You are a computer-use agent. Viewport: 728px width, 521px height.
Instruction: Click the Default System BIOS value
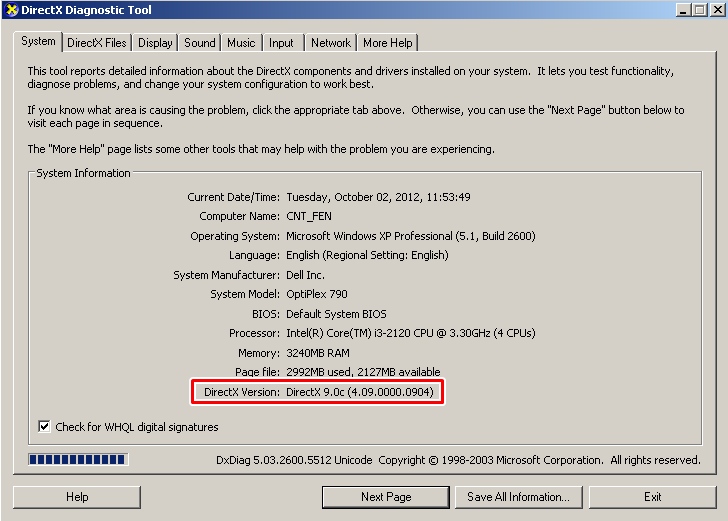click(336, 314)
